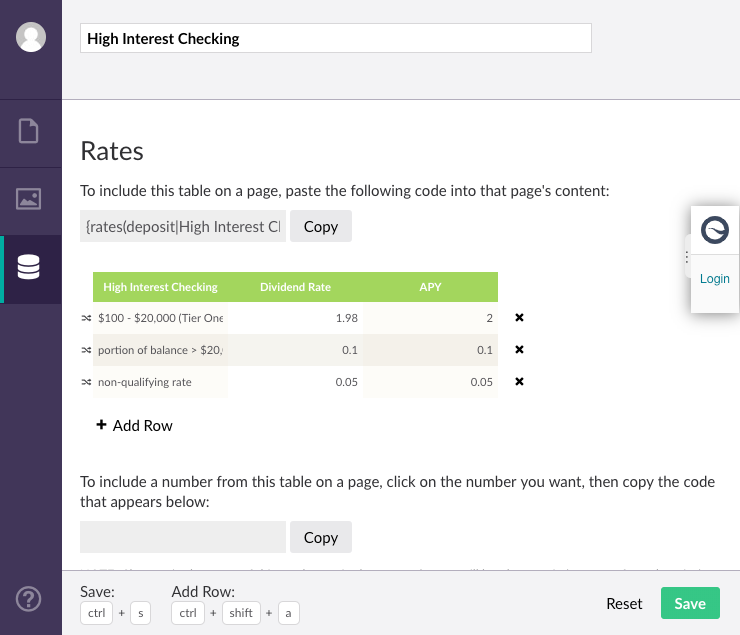Screen dimensions: 740x635
Task: Click the APY column header
Action: [x=430, y=287]
